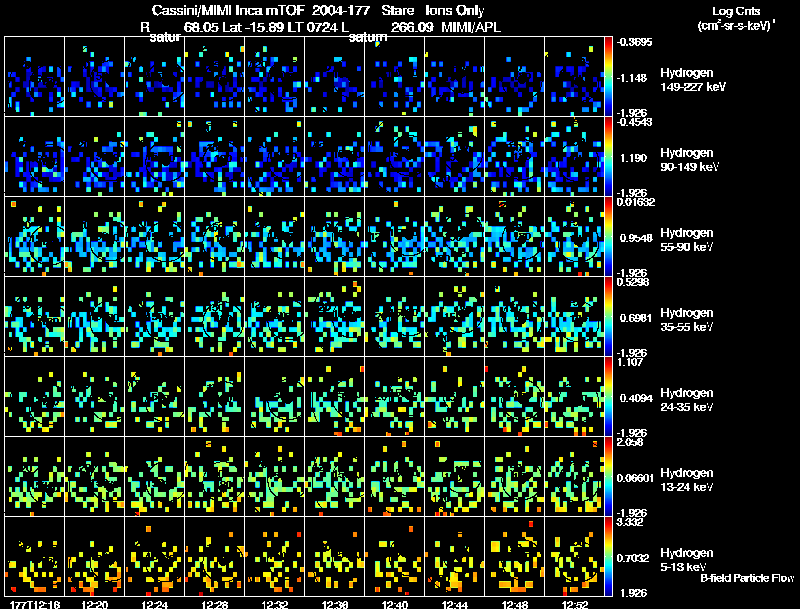Select the 'Hydrogen 5-13 keV' row label
This screenshot has height=609, width=800.
coord(687,560)
